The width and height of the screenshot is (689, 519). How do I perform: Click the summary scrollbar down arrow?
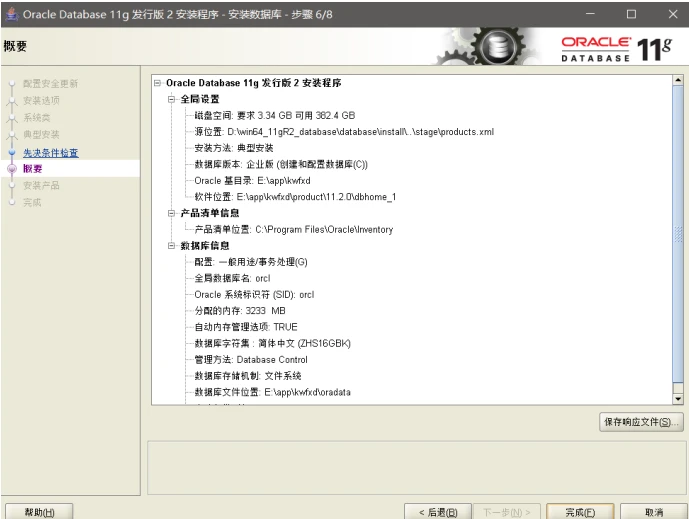point(678,399)
